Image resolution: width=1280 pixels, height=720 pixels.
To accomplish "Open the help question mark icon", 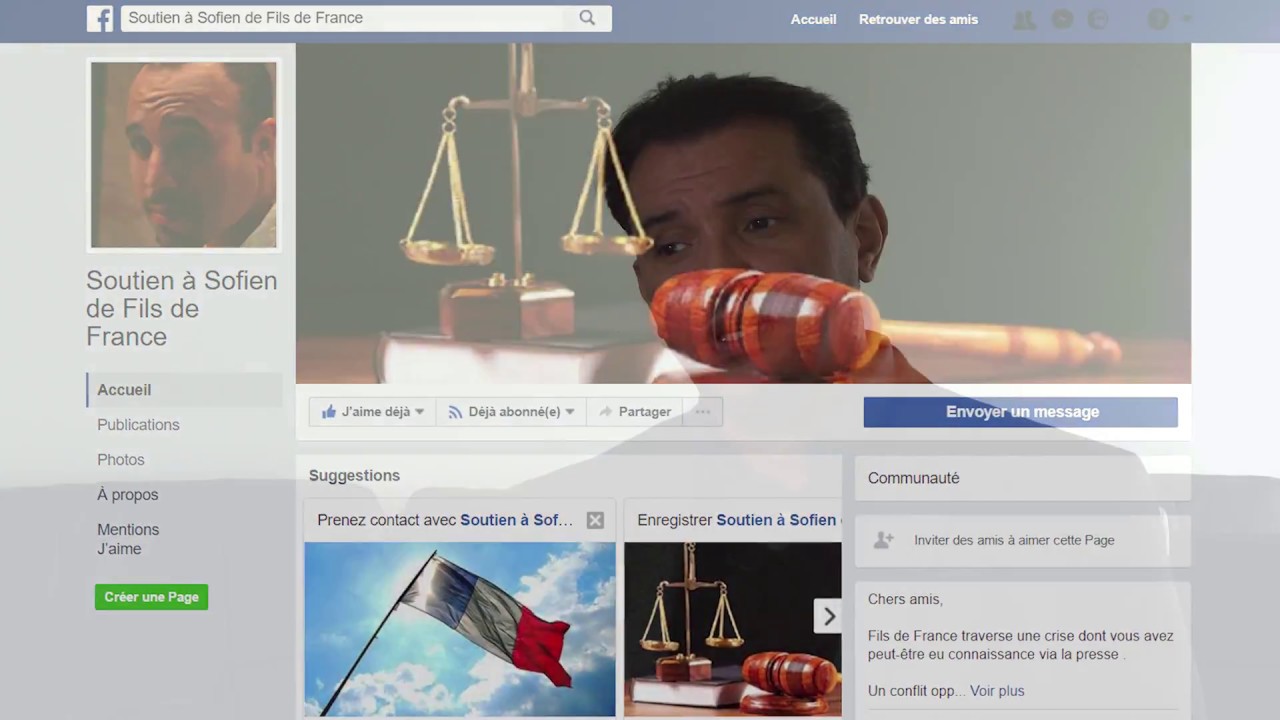I will coord(1158,19).
